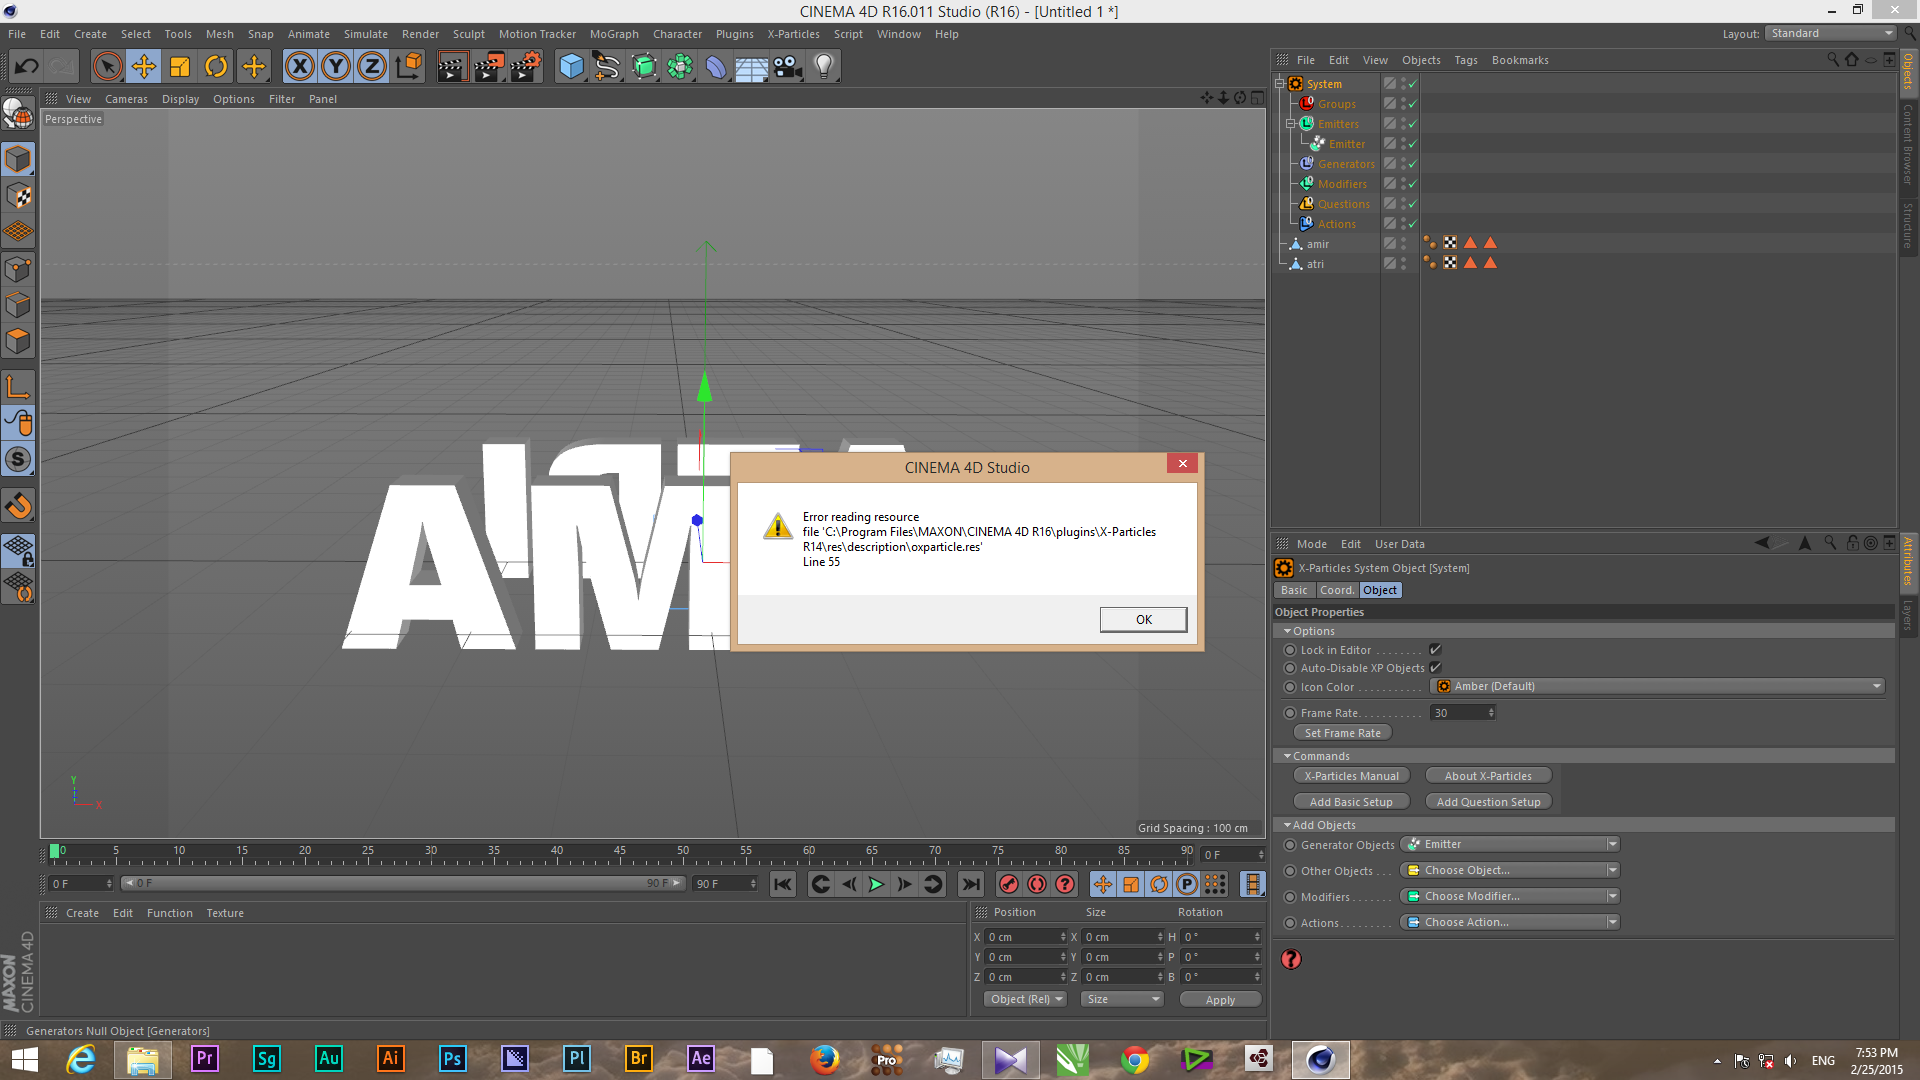1920x1080 pixels.
Task: Toggle Lock in Editor checkbox
Action: (1435, 650)
